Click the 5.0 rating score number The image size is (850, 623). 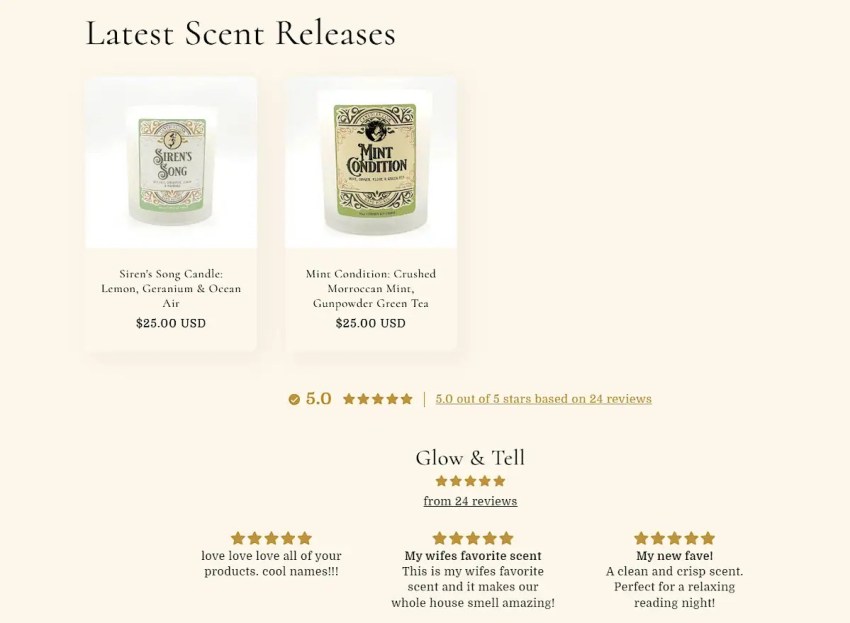coord(318,399)
